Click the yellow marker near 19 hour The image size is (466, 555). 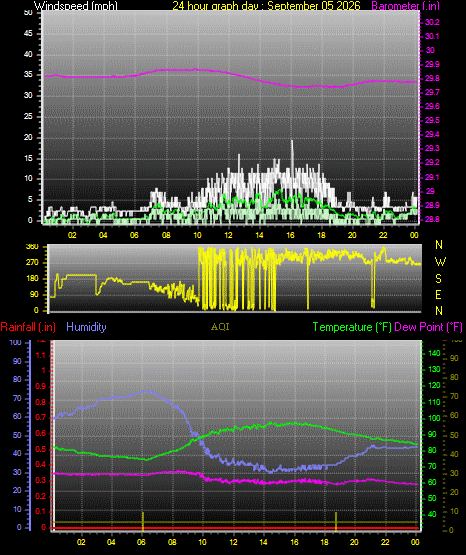click(336, 521)
